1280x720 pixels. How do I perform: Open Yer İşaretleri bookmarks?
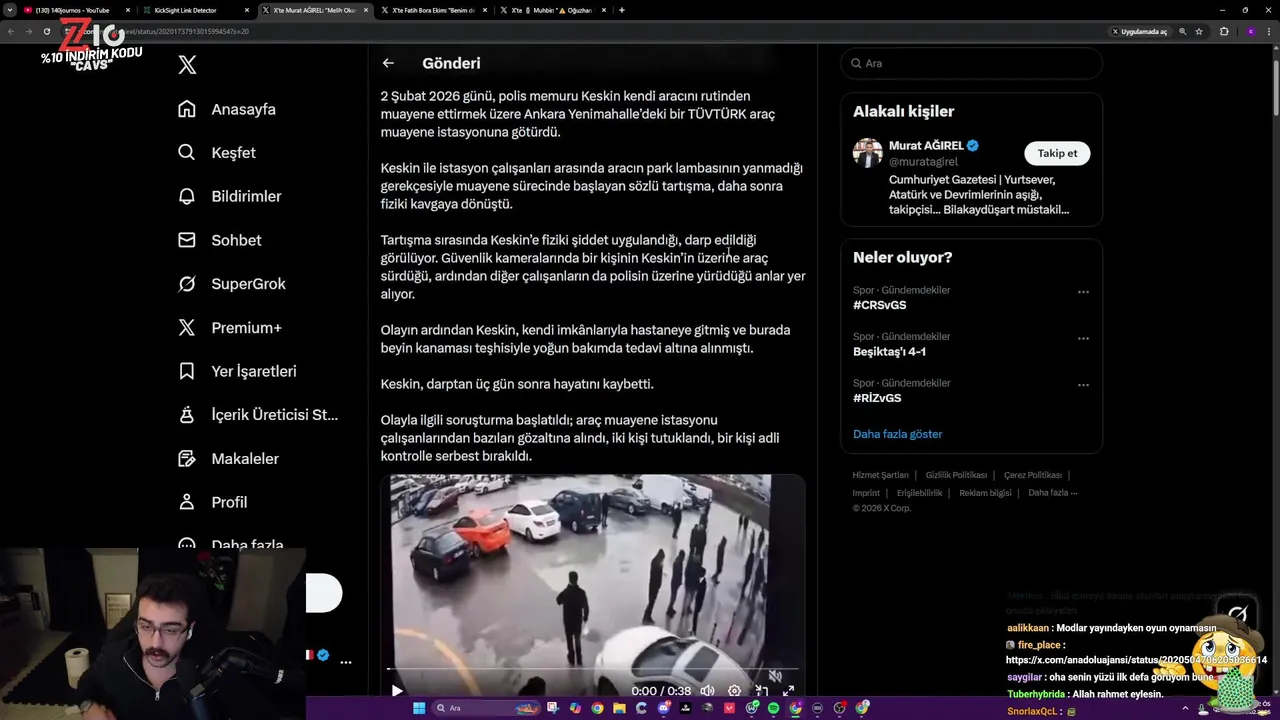coord(236,371)
